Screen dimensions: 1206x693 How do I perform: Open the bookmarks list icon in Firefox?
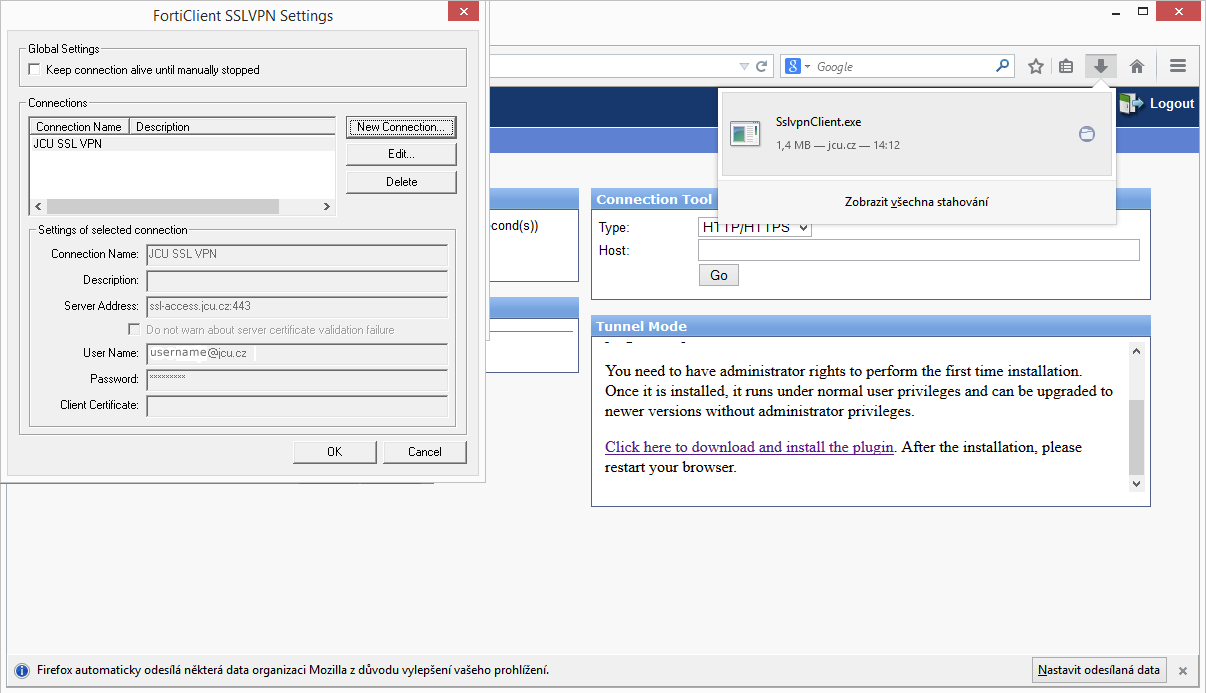pos(1066,66)
